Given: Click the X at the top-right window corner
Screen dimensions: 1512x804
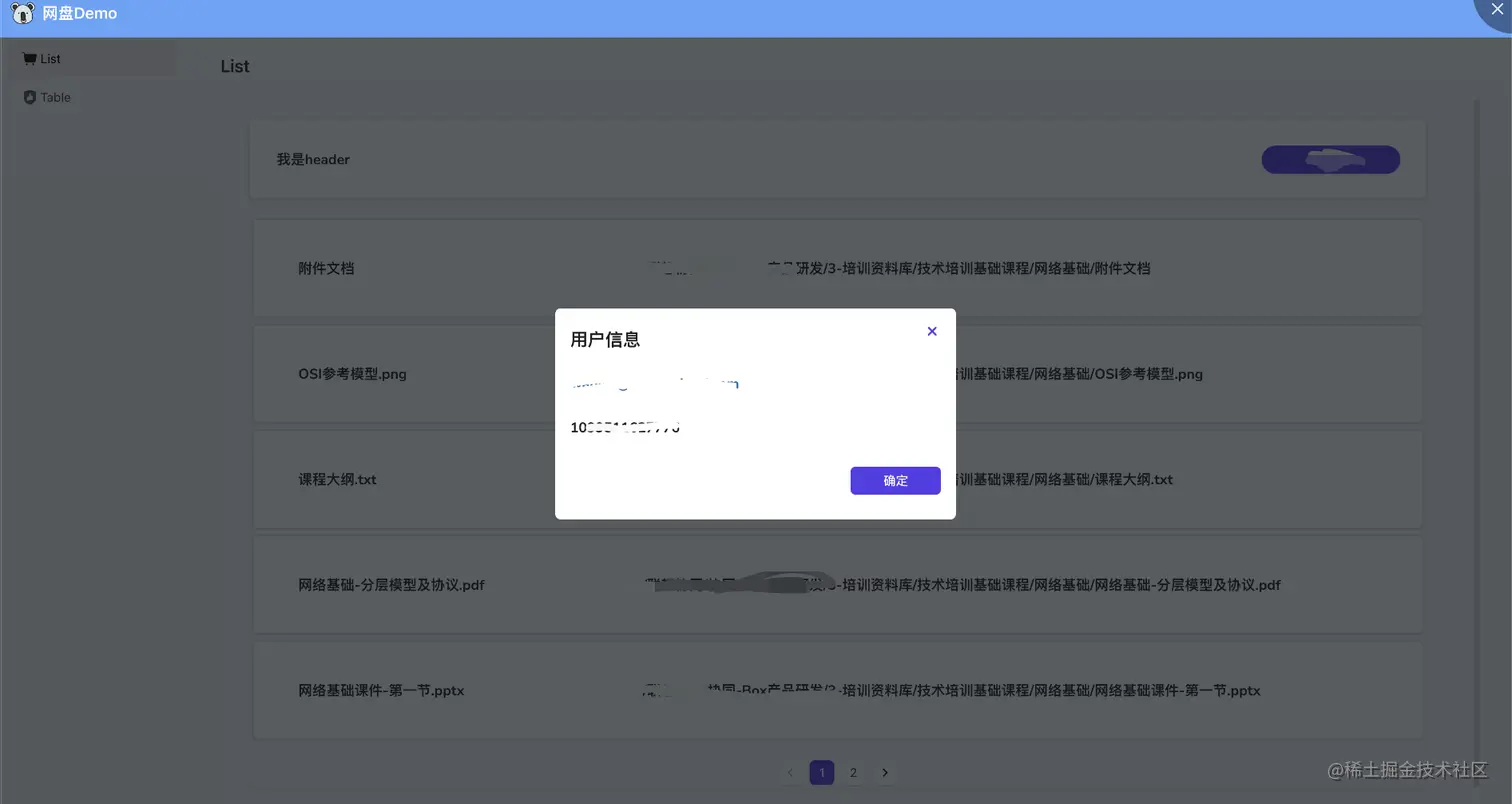Looking at the screenshot, I should pyautogui.click(x=1494, y=10).
